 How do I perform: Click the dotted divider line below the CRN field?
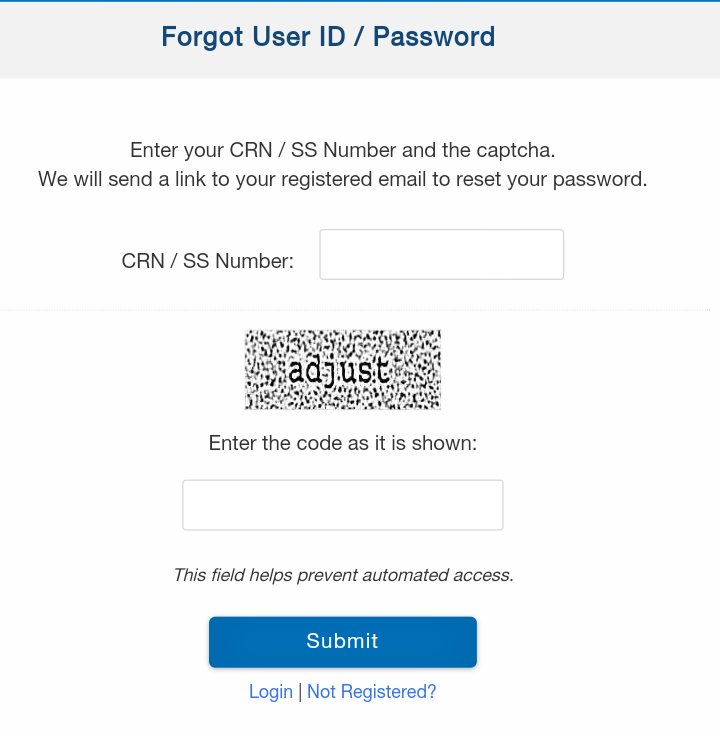pos(355,310)
